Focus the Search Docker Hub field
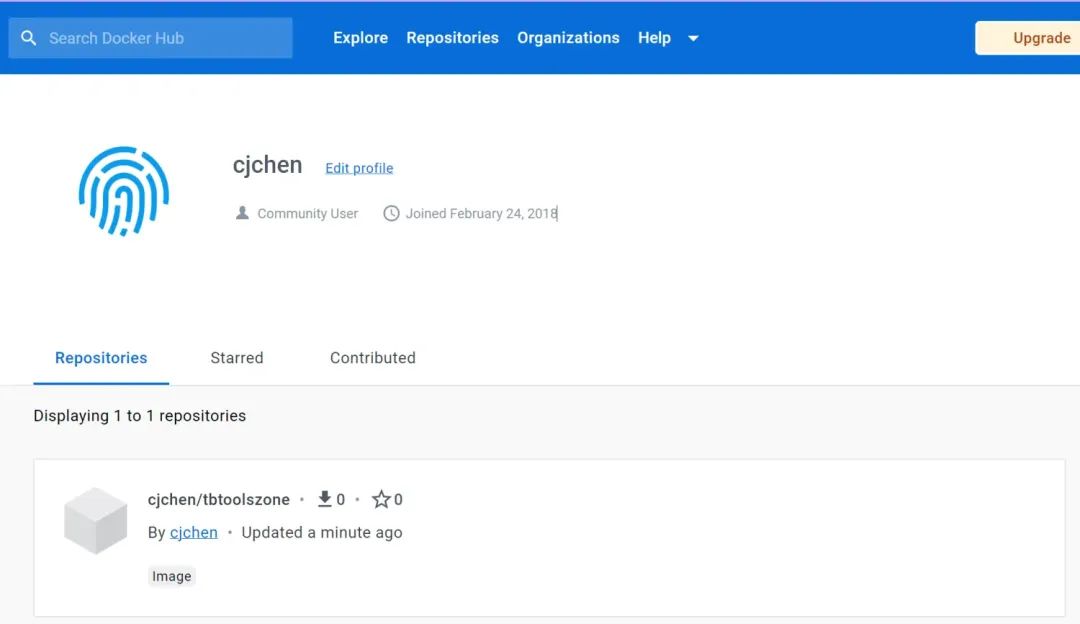Viewport: 1080px width, 624px height. [x=150, y=38]
